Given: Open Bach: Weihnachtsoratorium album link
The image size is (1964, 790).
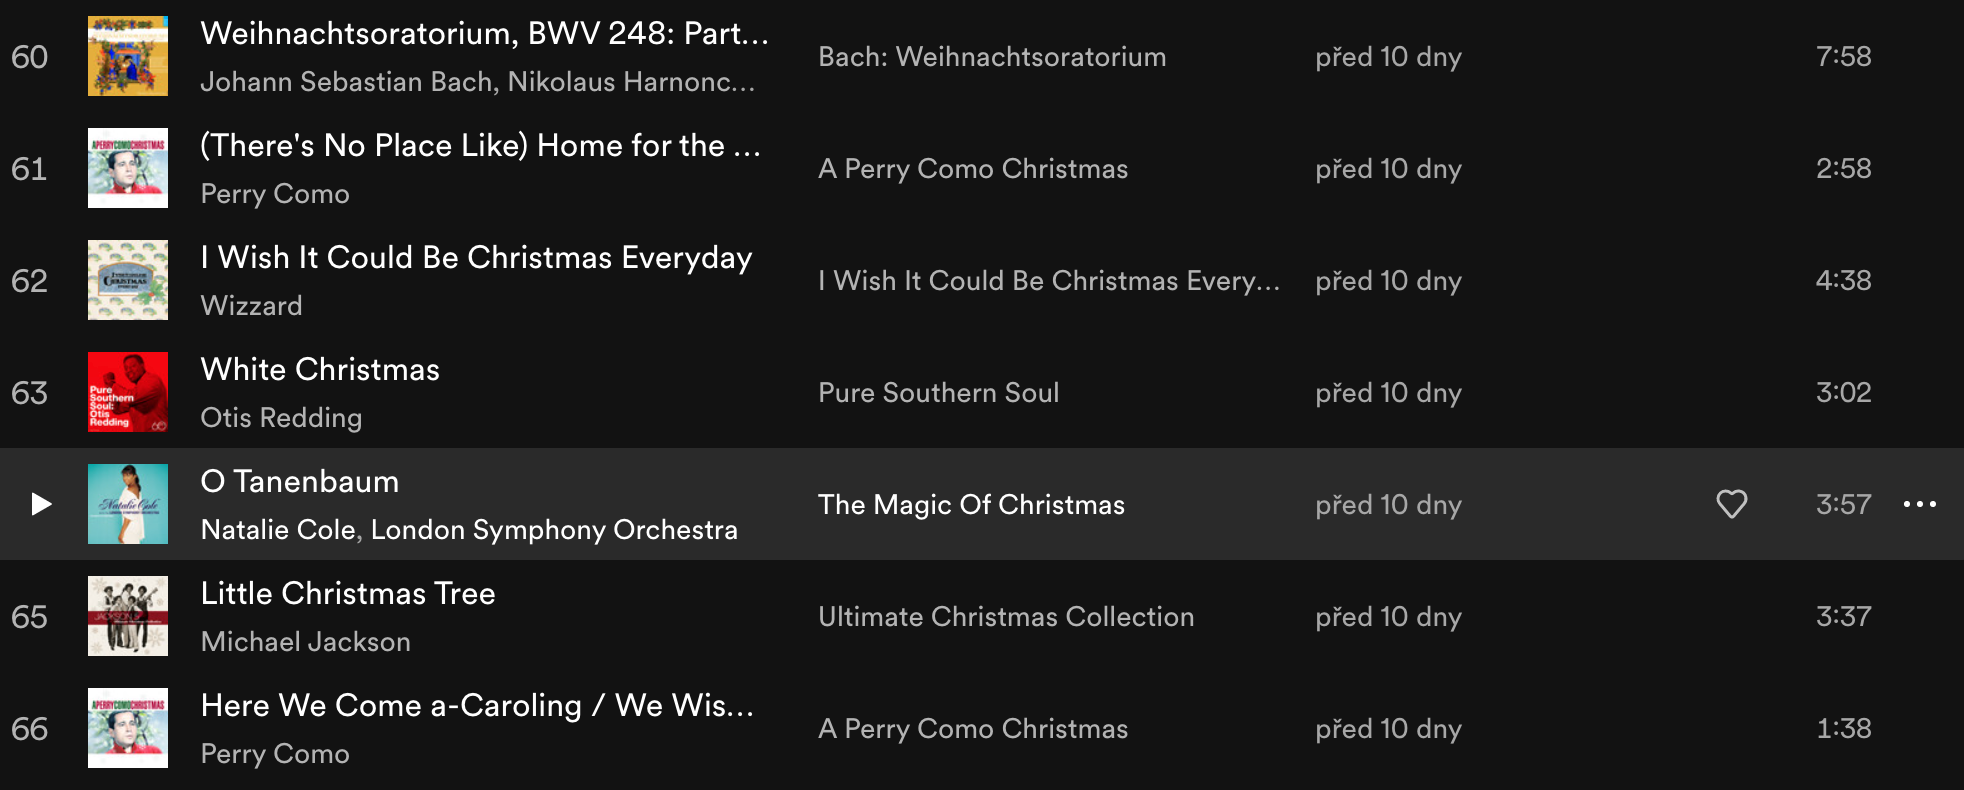Looking at the screenshot, I should [x=992, y=57].
